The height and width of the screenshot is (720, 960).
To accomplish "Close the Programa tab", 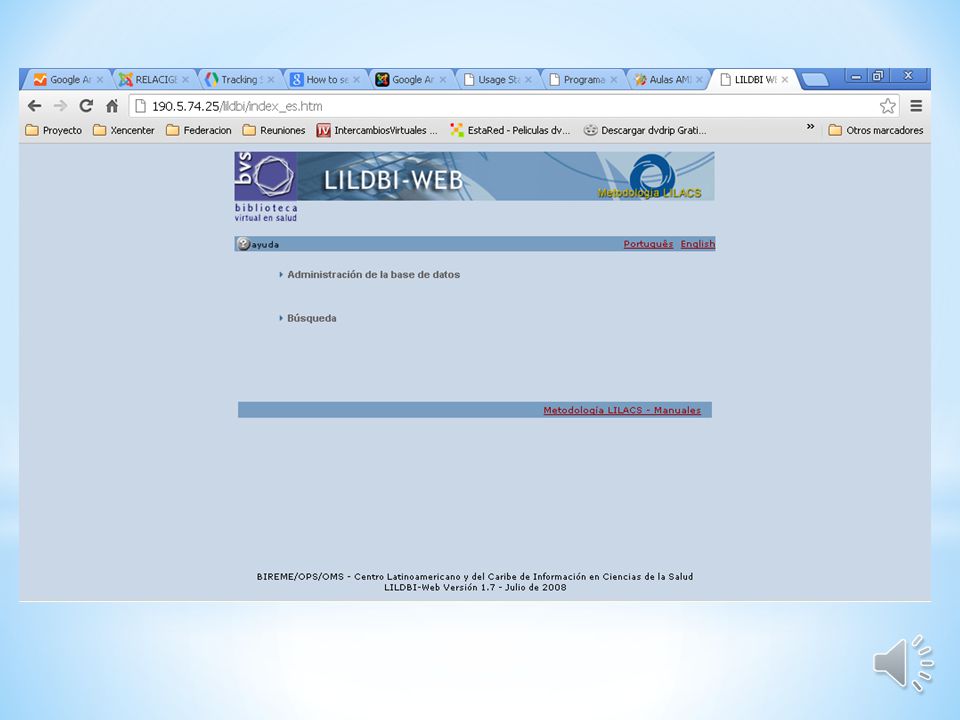I will pyautogui.click(x=613, y=80).
